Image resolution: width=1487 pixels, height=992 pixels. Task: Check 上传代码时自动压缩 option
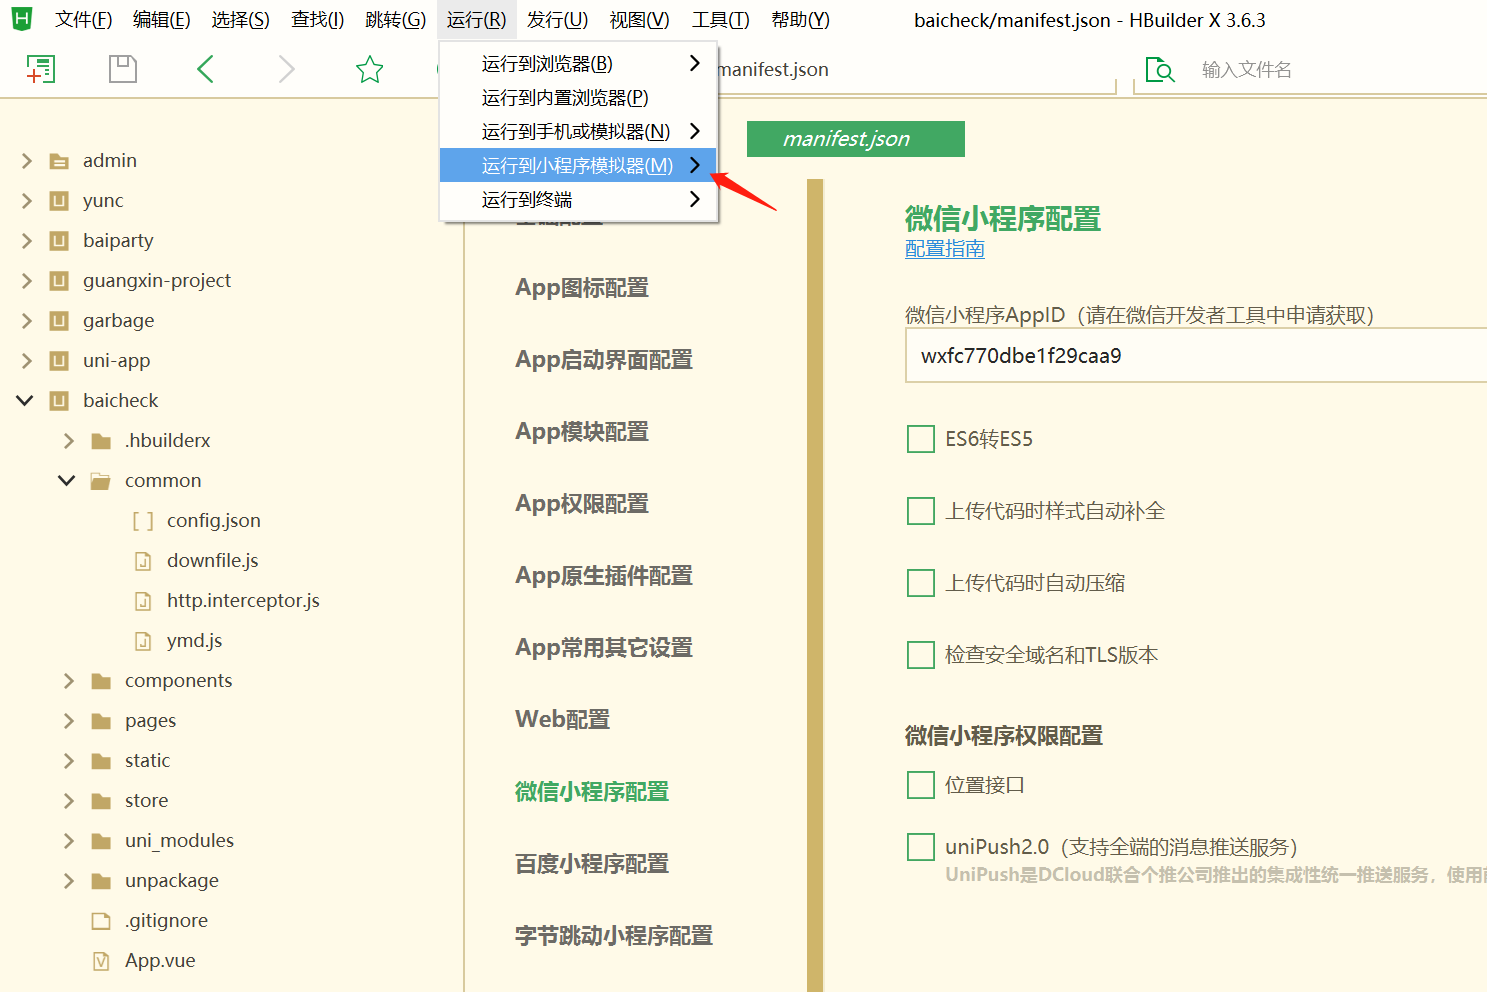click(x=920, y=583)
